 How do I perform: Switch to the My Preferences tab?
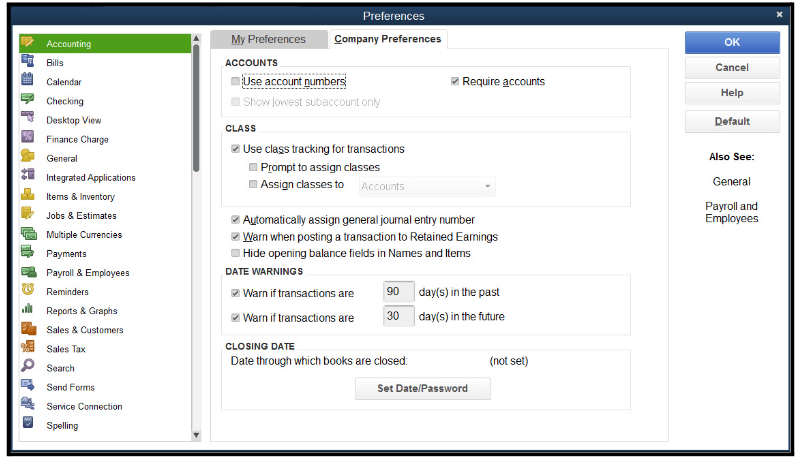point(268,39)
